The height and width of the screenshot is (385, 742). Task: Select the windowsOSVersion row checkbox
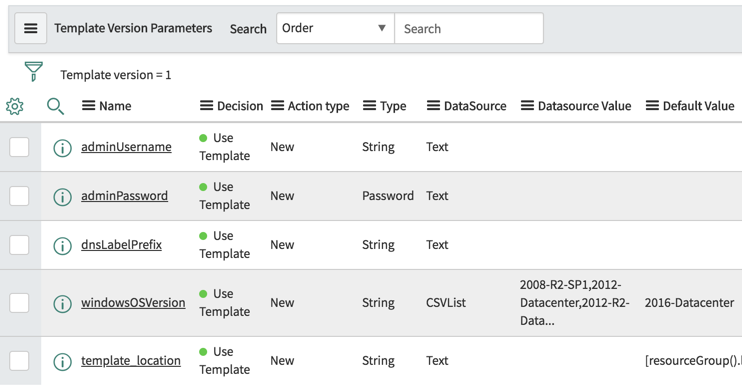(x=19, y=303)
